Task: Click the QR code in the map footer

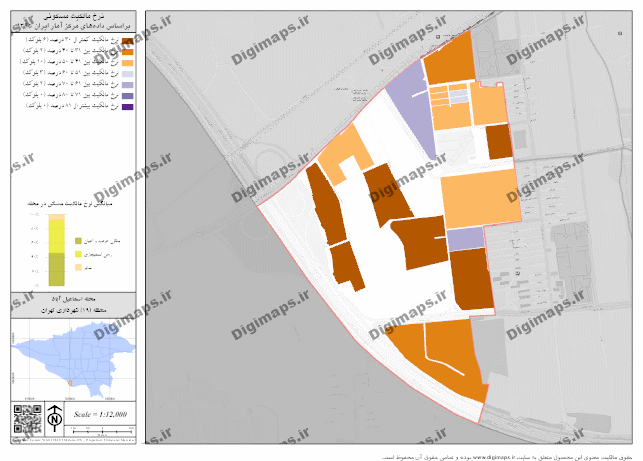Action: (x=27, y=419)
